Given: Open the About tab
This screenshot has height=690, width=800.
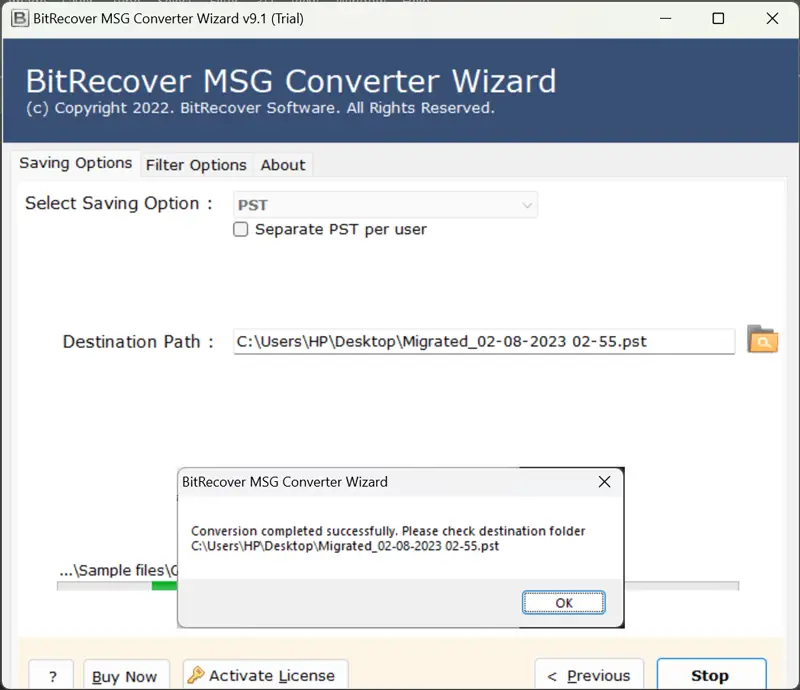Looking at the screenshot, I should click(x=283, y=165).
